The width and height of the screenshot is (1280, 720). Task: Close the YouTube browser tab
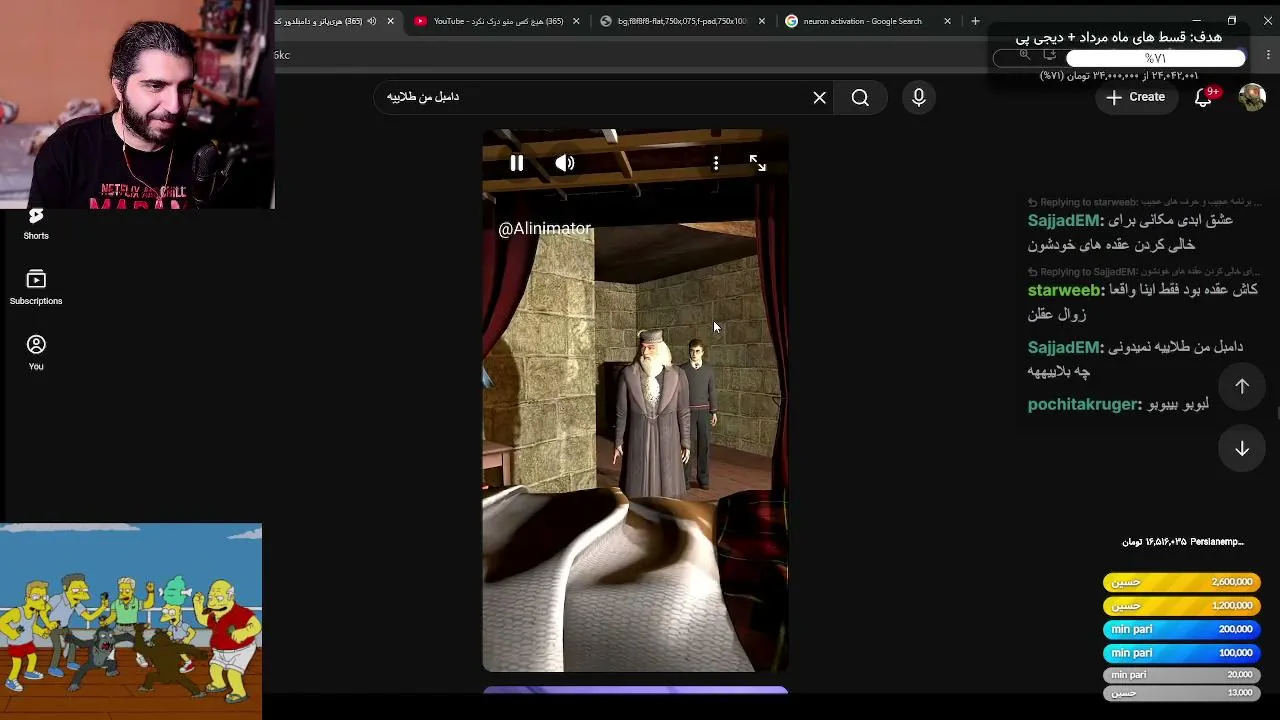pos(576,21)
